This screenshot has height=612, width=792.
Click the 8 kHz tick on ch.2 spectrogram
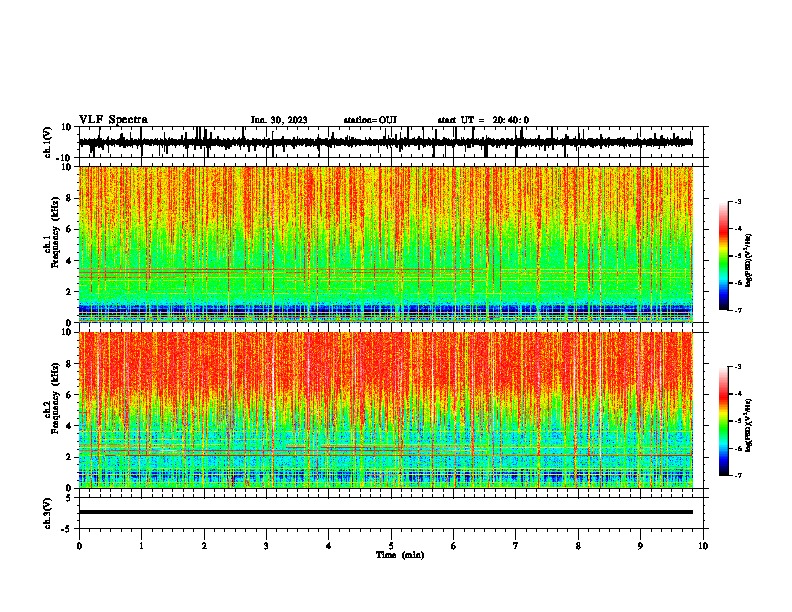[69, 364]
